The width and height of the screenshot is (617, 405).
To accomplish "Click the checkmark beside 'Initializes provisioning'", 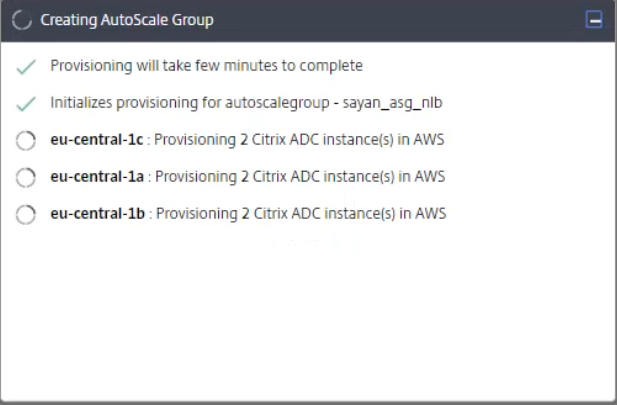I will click(27, 104).
